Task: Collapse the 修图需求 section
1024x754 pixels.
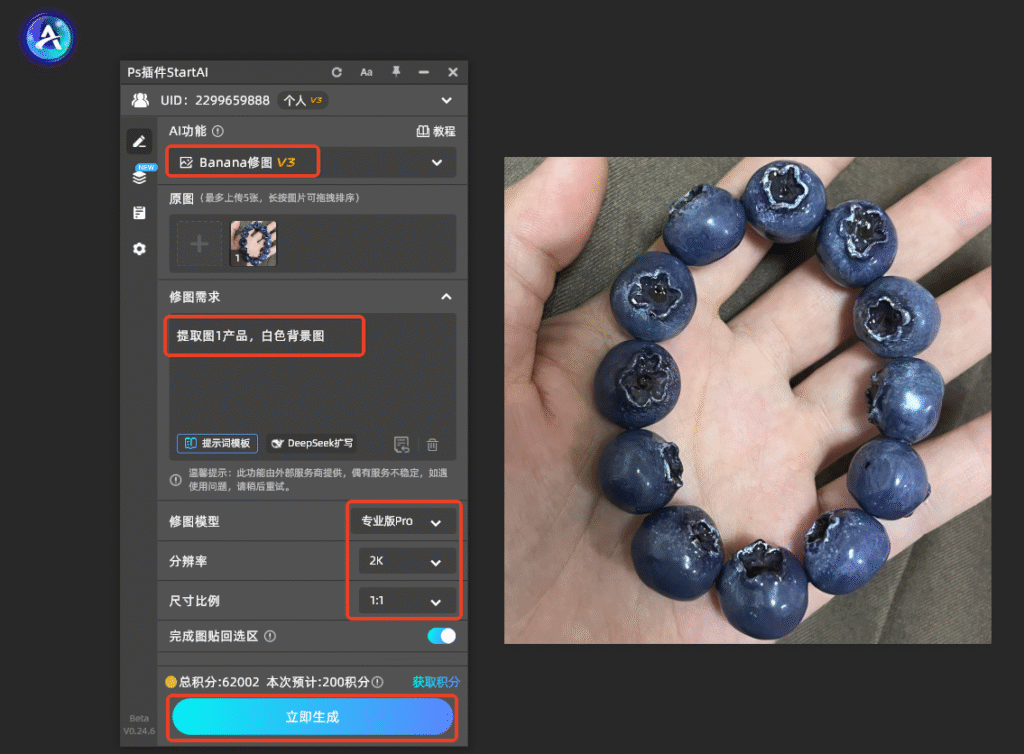Action: pyautogui.click(x=447, y=297)
